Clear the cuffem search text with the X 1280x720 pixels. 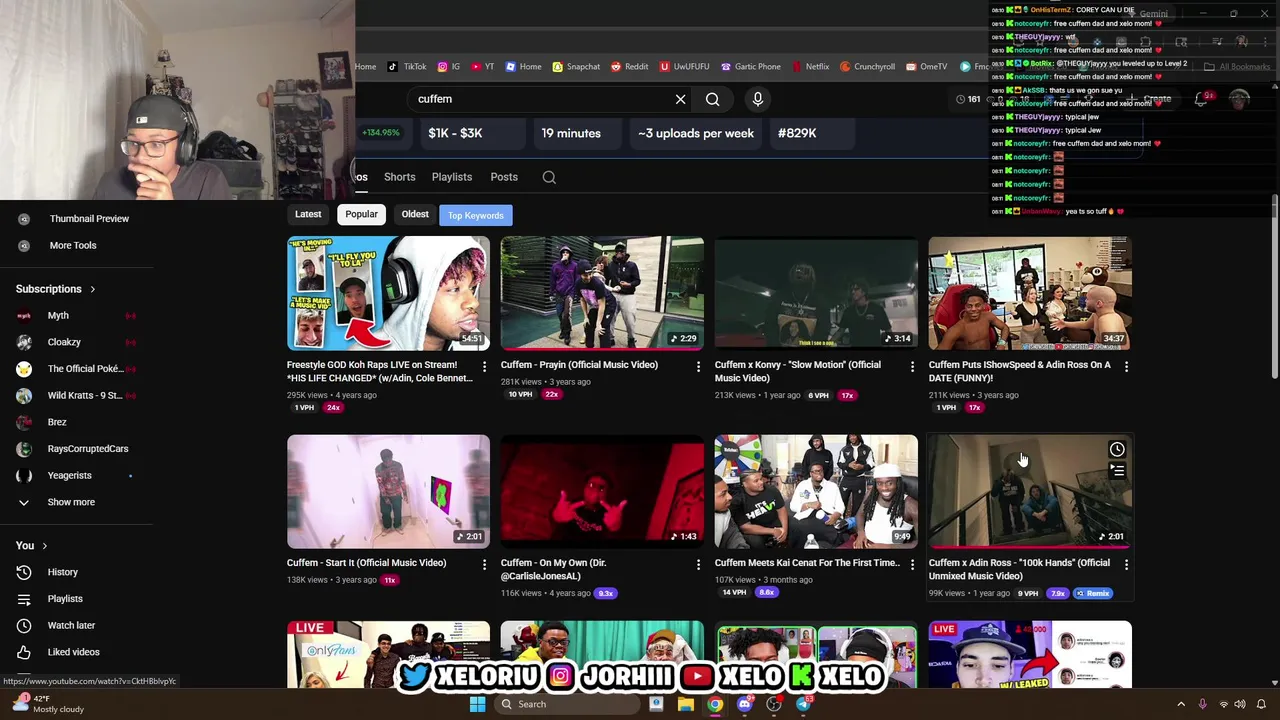[x=680, y=99]
